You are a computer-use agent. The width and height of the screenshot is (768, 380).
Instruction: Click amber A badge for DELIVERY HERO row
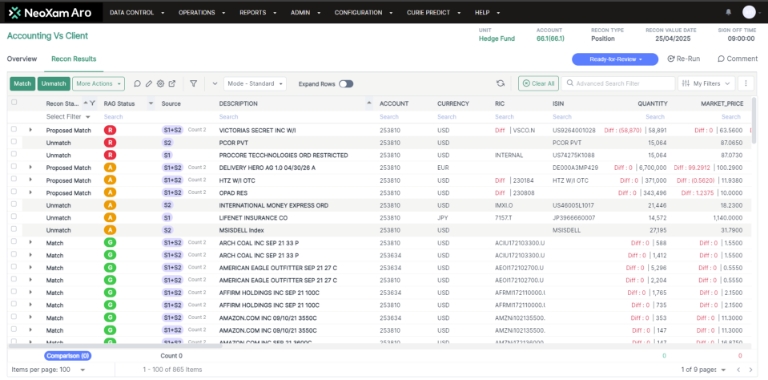[x=110, y=167]
